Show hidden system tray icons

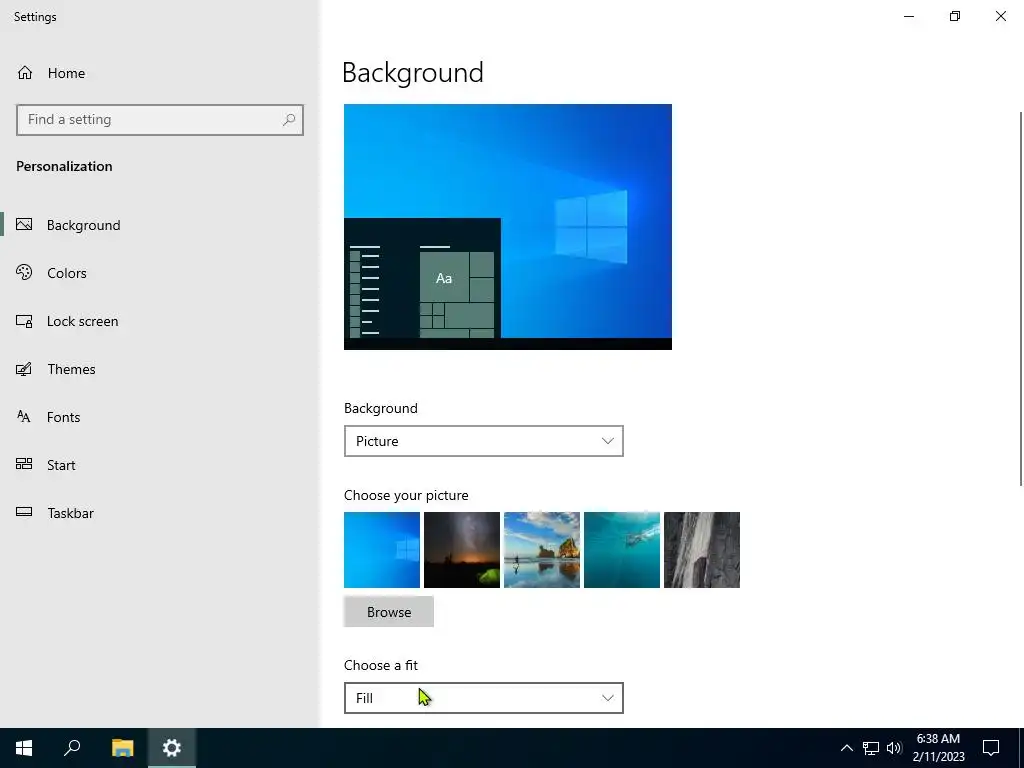click(x=846, y=748)
